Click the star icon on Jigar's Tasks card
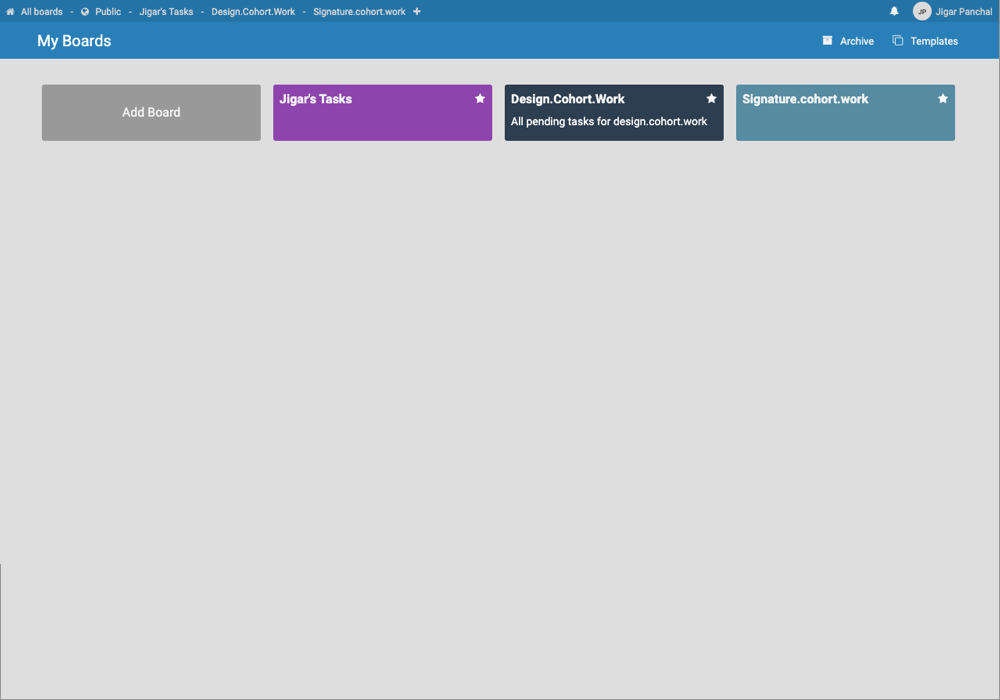 480,98
